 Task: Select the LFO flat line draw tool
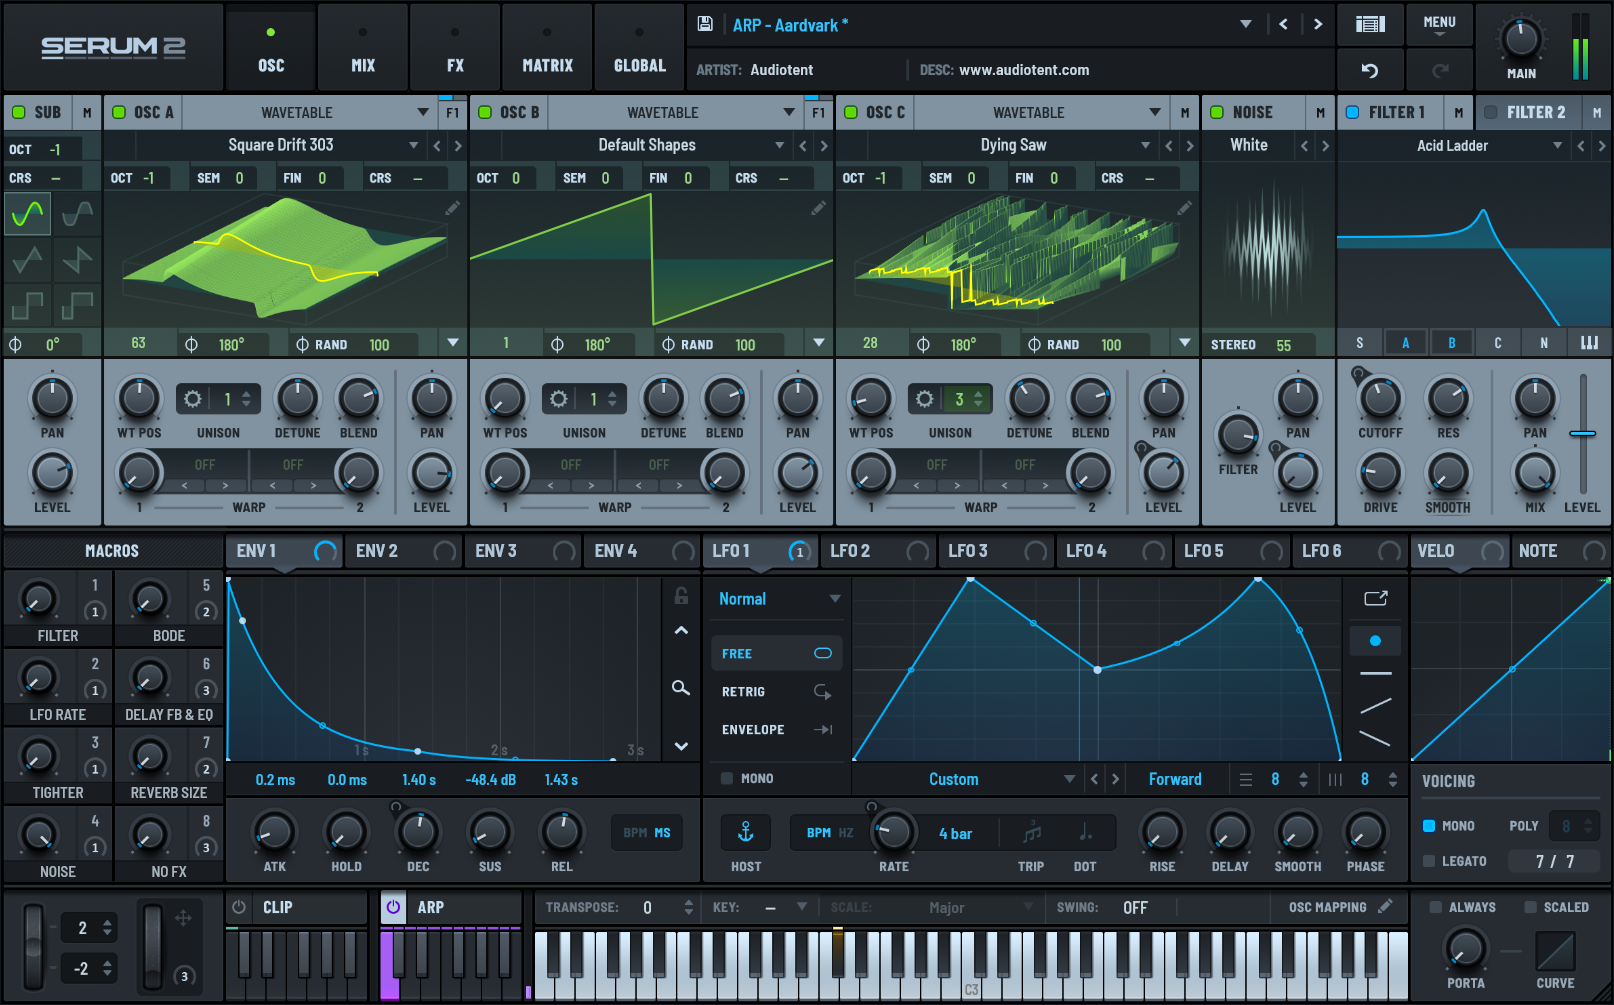click(x=1375, y=674)
